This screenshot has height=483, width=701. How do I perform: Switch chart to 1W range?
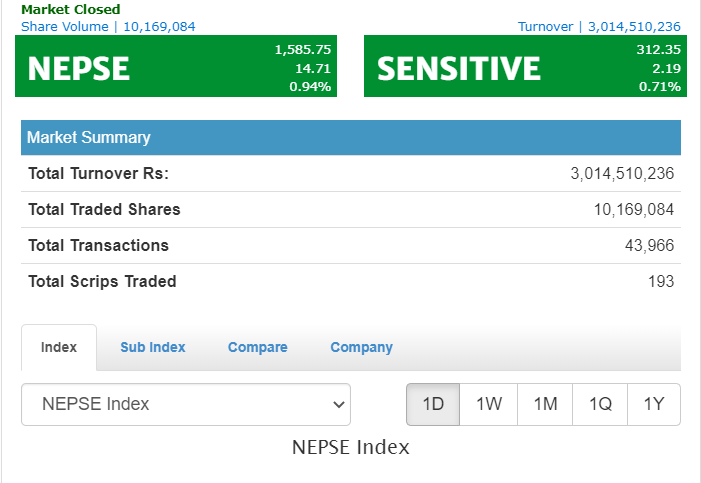[x=489, y=404]
